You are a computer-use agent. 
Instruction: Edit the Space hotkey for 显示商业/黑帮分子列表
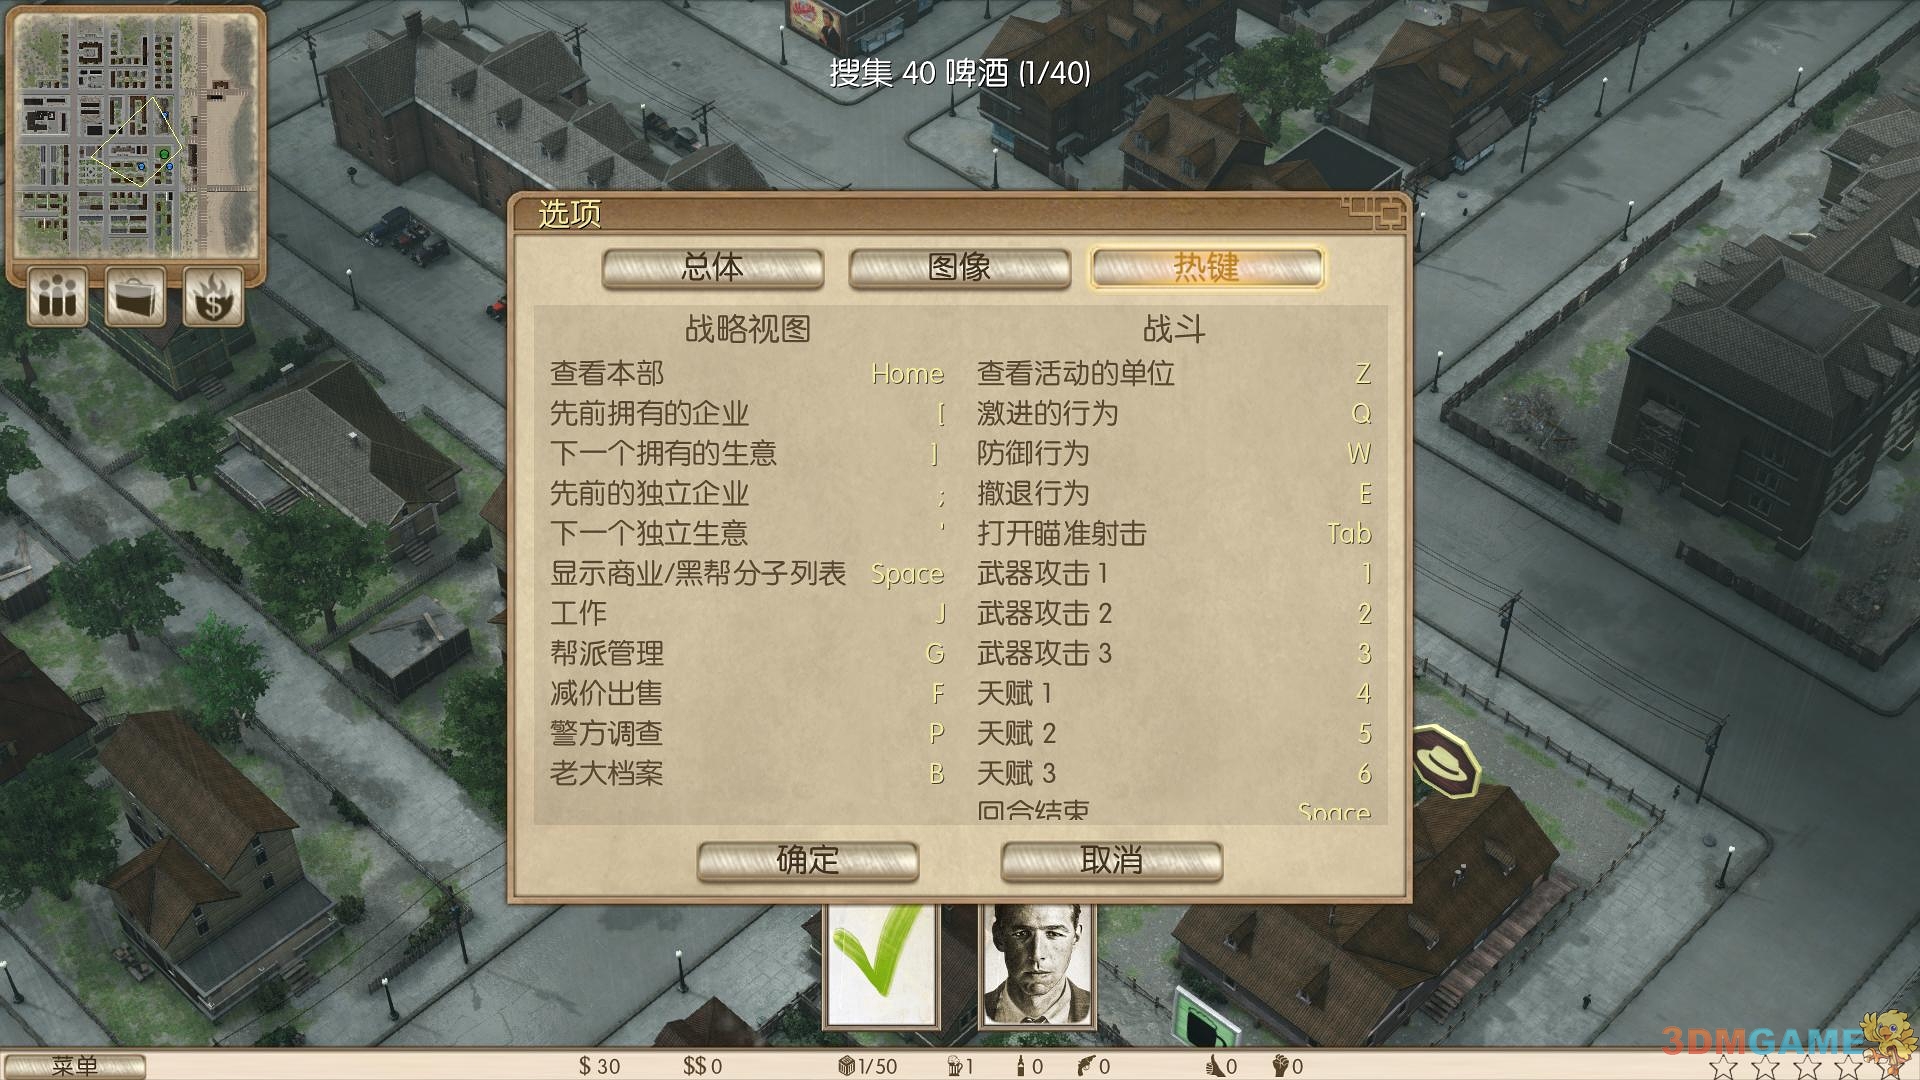(x=907, y=575)
